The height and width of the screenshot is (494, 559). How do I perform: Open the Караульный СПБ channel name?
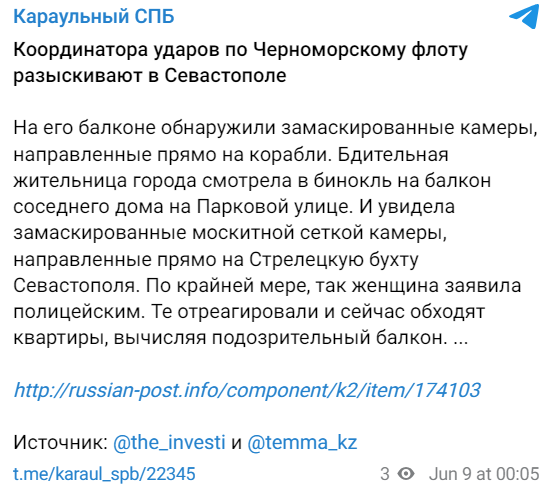(94, 16)
